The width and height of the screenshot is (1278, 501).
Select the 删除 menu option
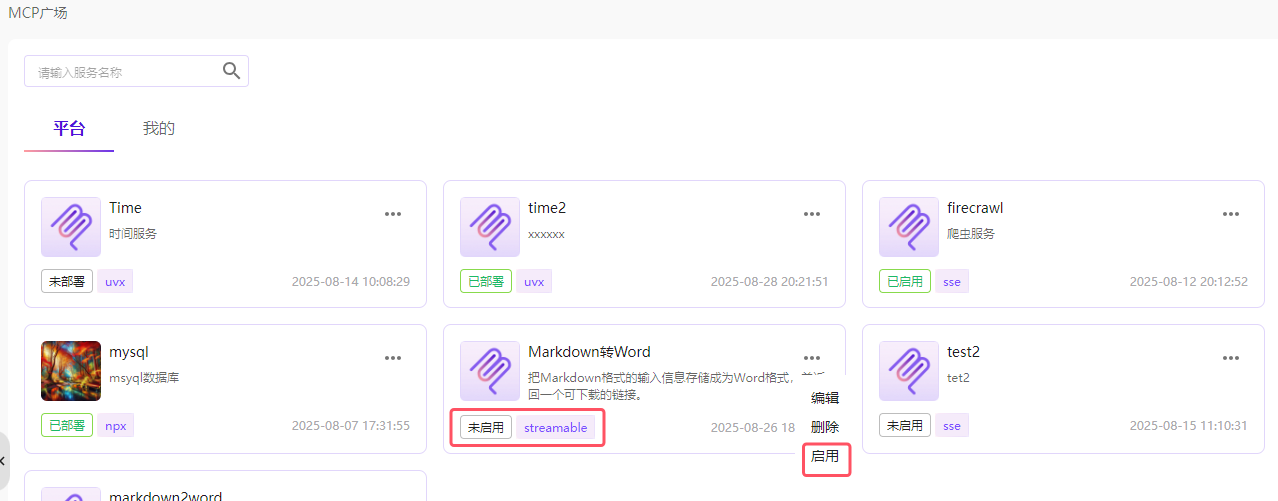pos(825,427)
